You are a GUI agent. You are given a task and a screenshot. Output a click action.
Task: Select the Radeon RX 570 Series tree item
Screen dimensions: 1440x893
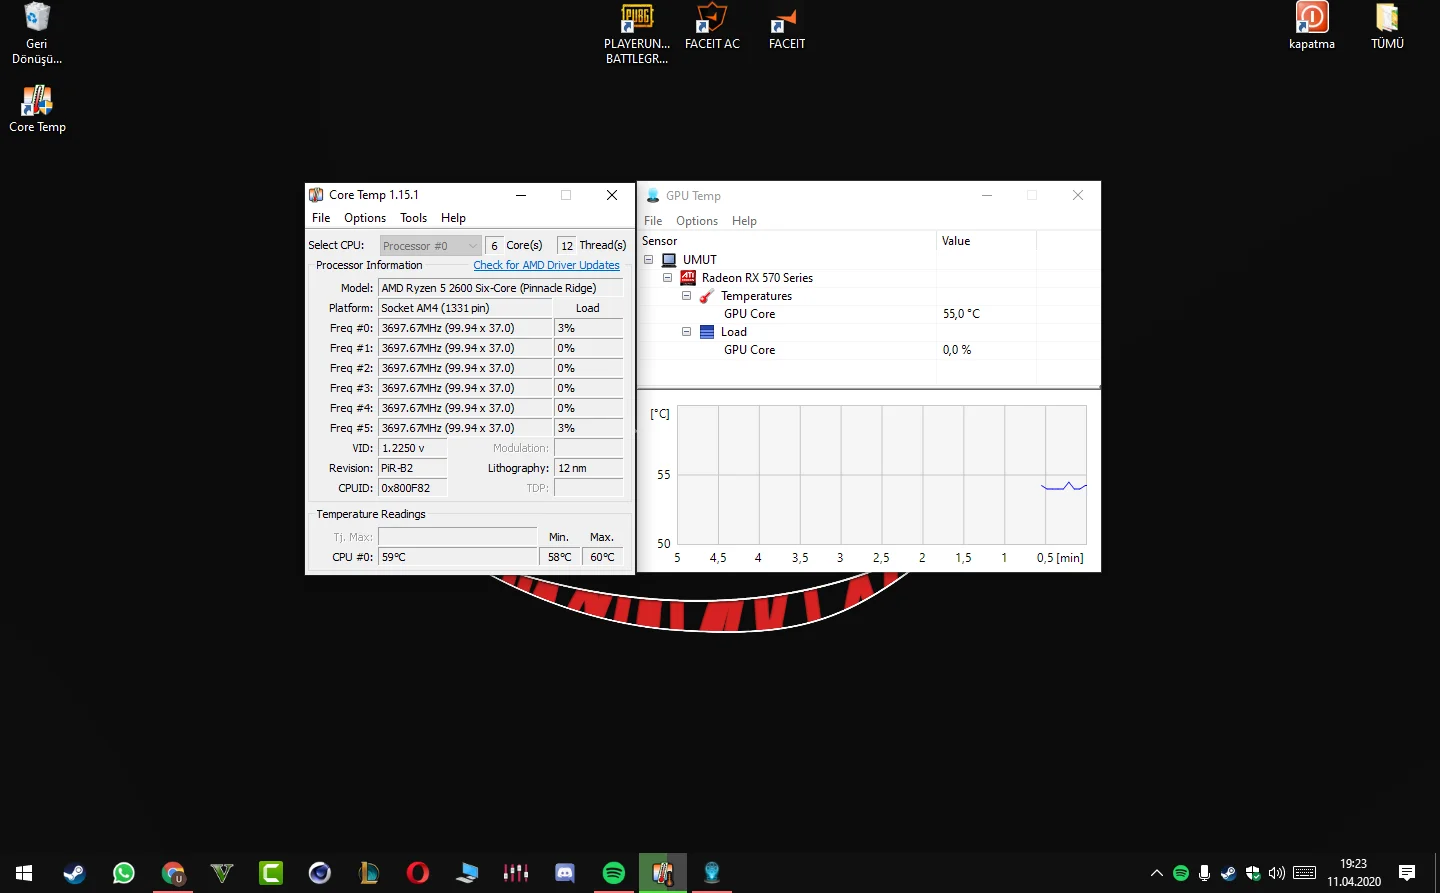click(x=757, y=278)
